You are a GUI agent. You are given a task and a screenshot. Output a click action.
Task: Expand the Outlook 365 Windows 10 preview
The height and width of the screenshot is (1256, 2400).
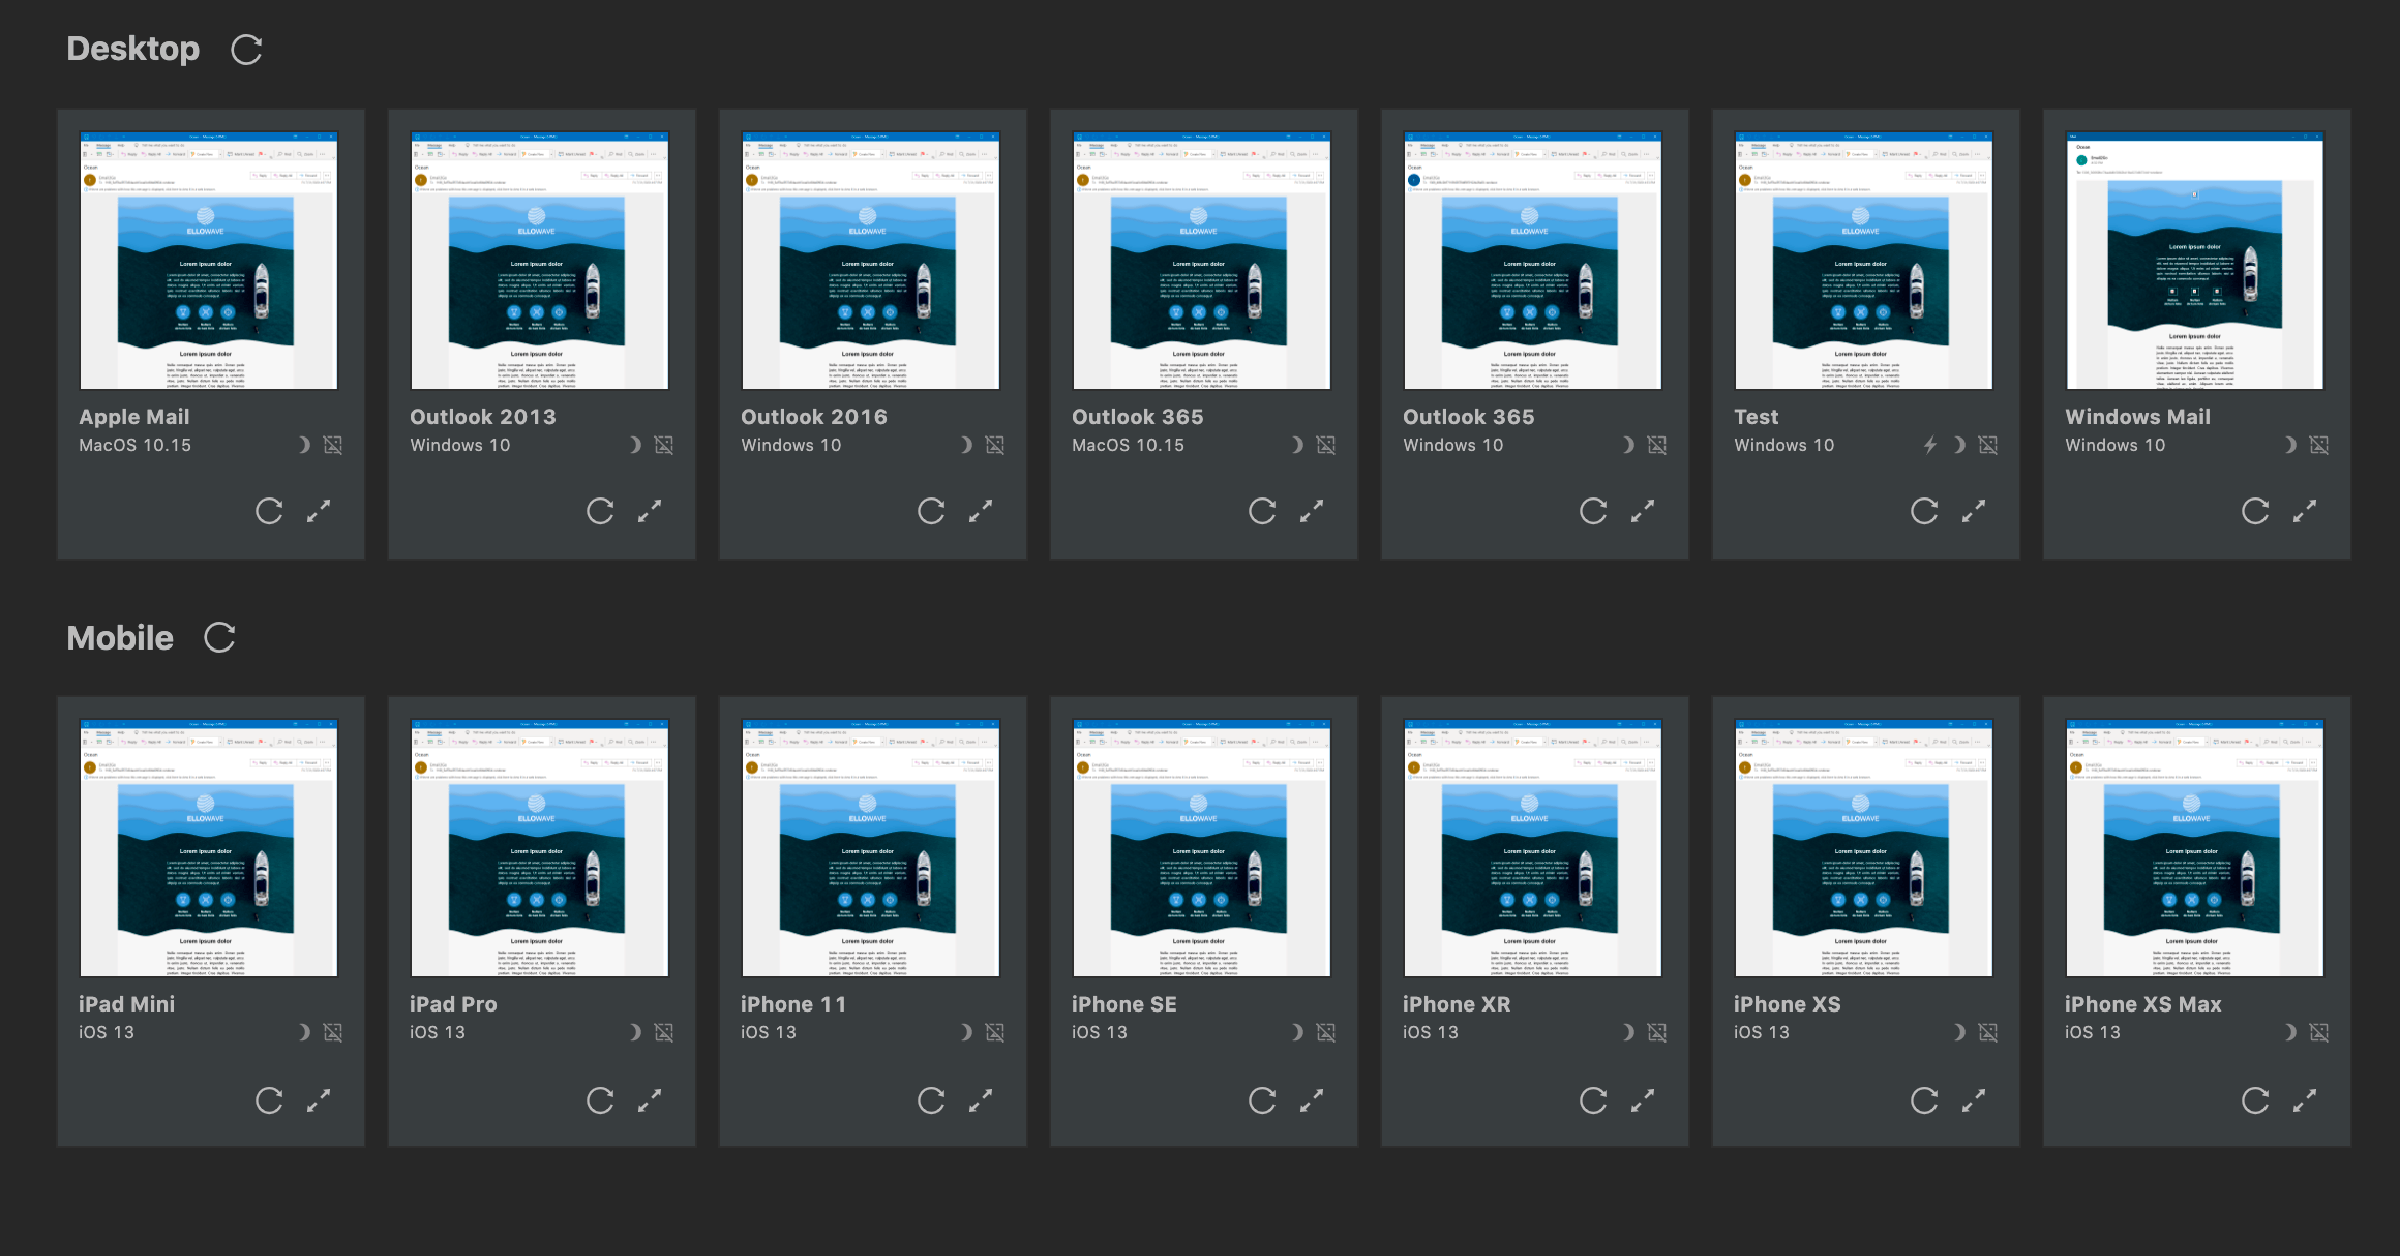tap(1642, 511)
